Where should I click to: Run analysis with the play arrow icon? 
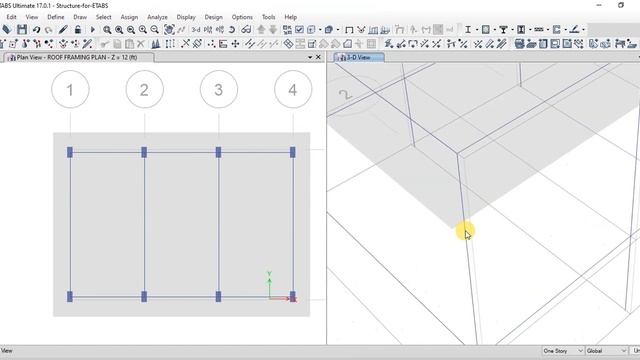(x=93, y=30)
